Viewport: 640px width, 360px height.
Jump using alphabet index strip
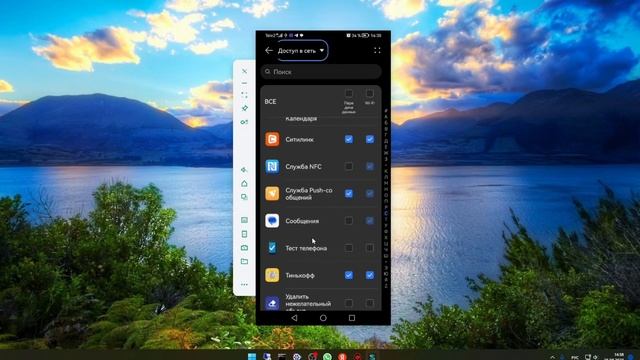[386, 198]
